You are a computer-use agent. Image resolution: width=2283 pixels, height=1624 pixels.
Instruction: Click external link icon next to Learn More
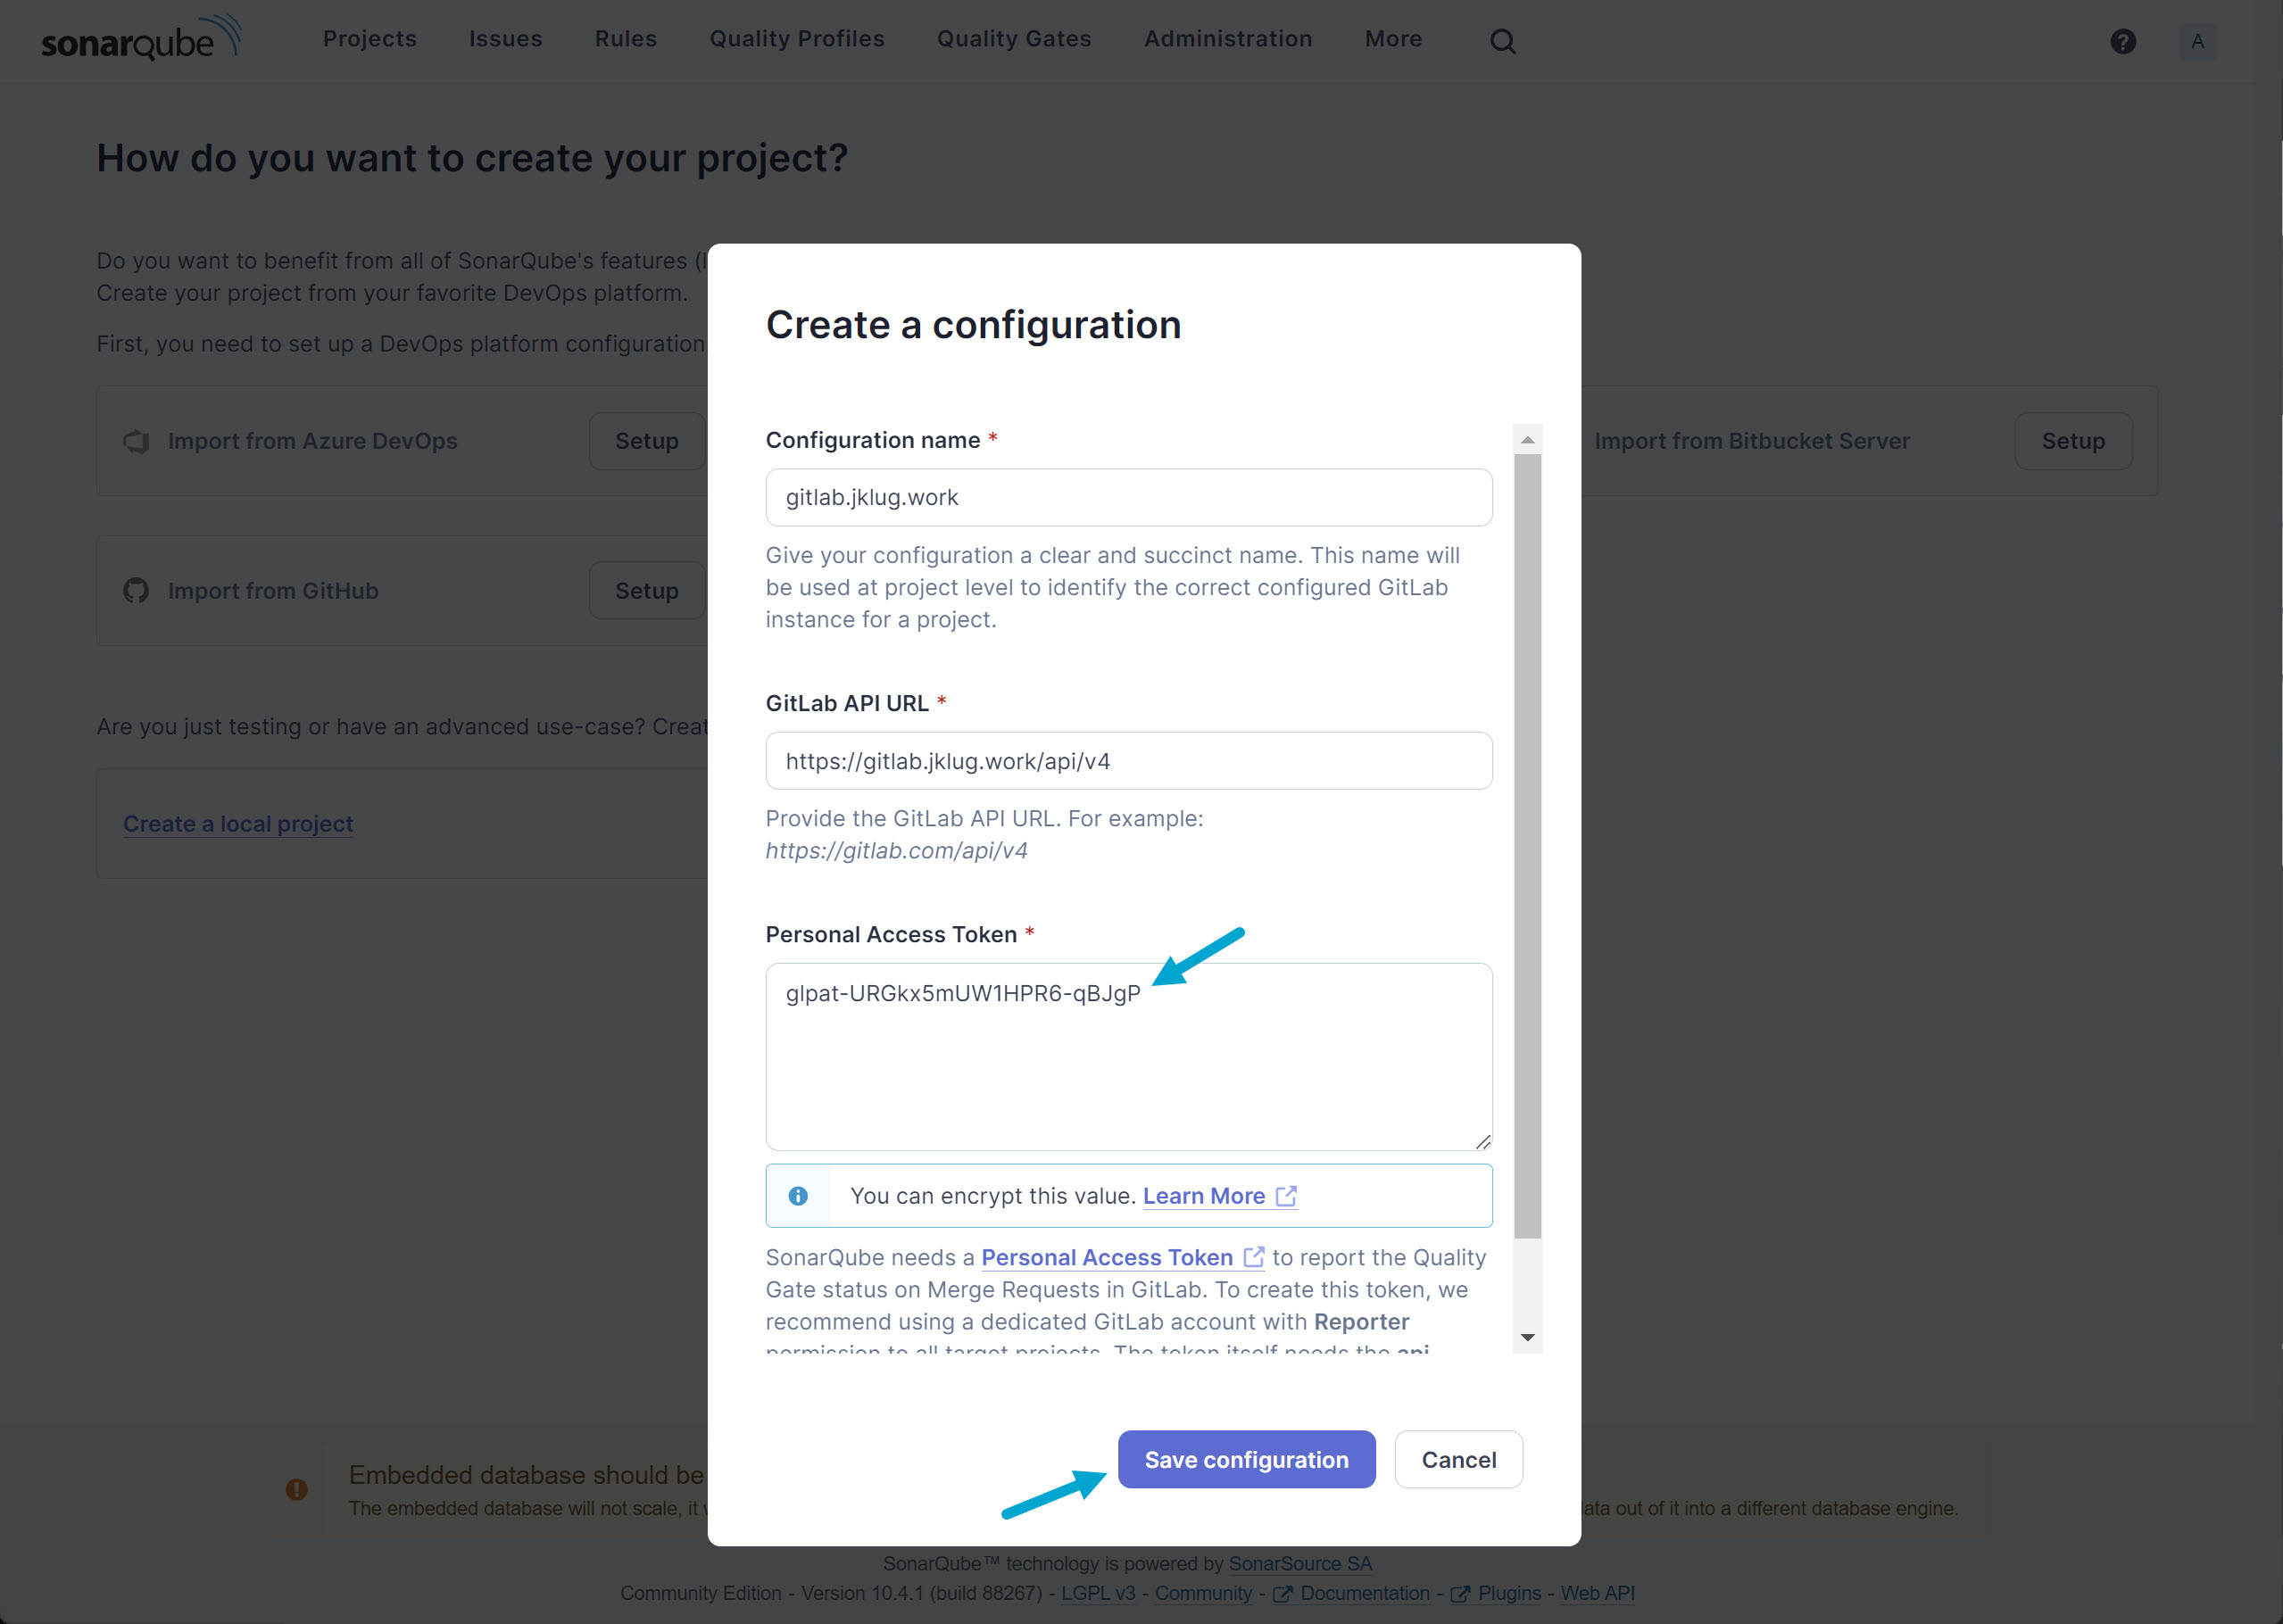tap(1287, 1196)
